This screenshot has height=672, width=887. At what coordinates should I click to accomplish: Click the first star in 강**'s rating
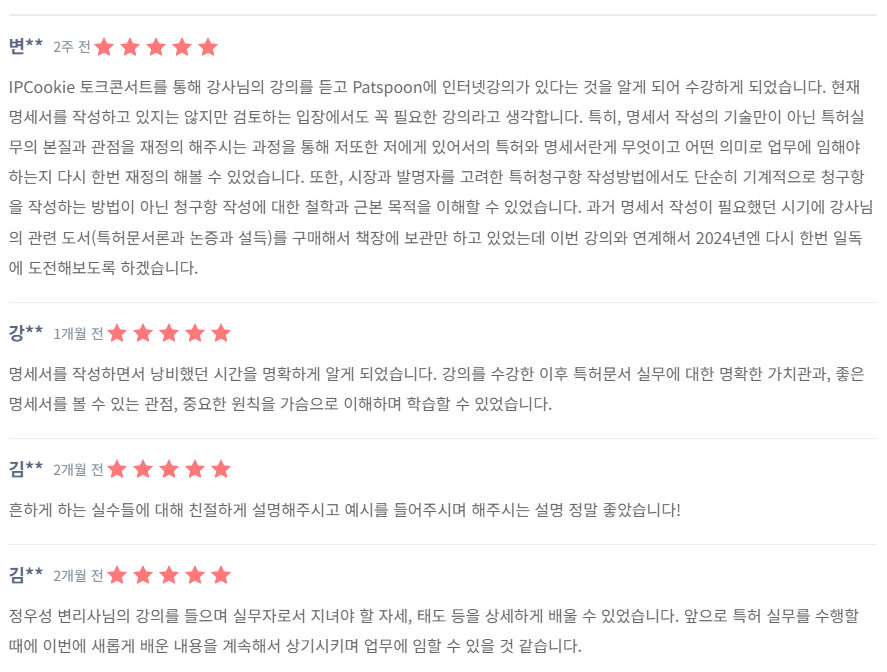pos(117,333)
